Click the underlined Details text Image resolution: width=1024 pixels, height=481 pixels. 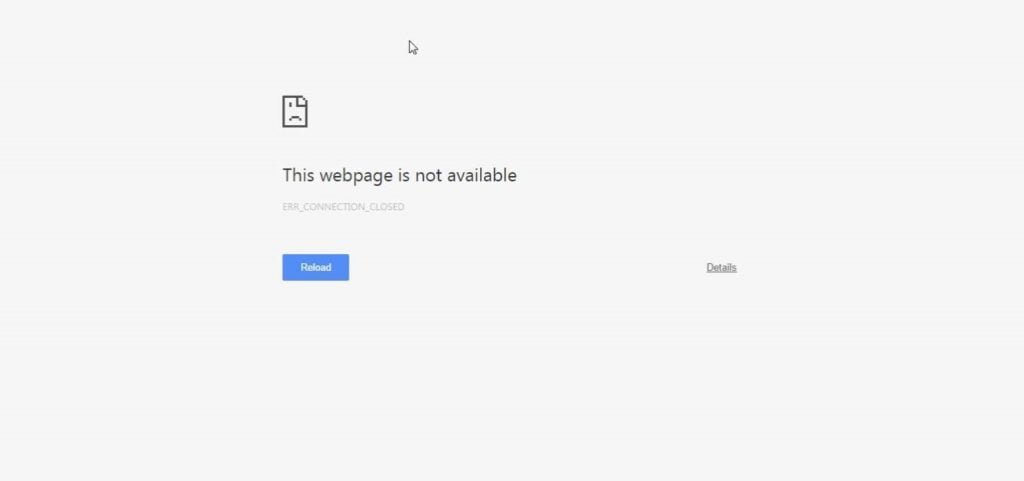[x=721, y=268]
